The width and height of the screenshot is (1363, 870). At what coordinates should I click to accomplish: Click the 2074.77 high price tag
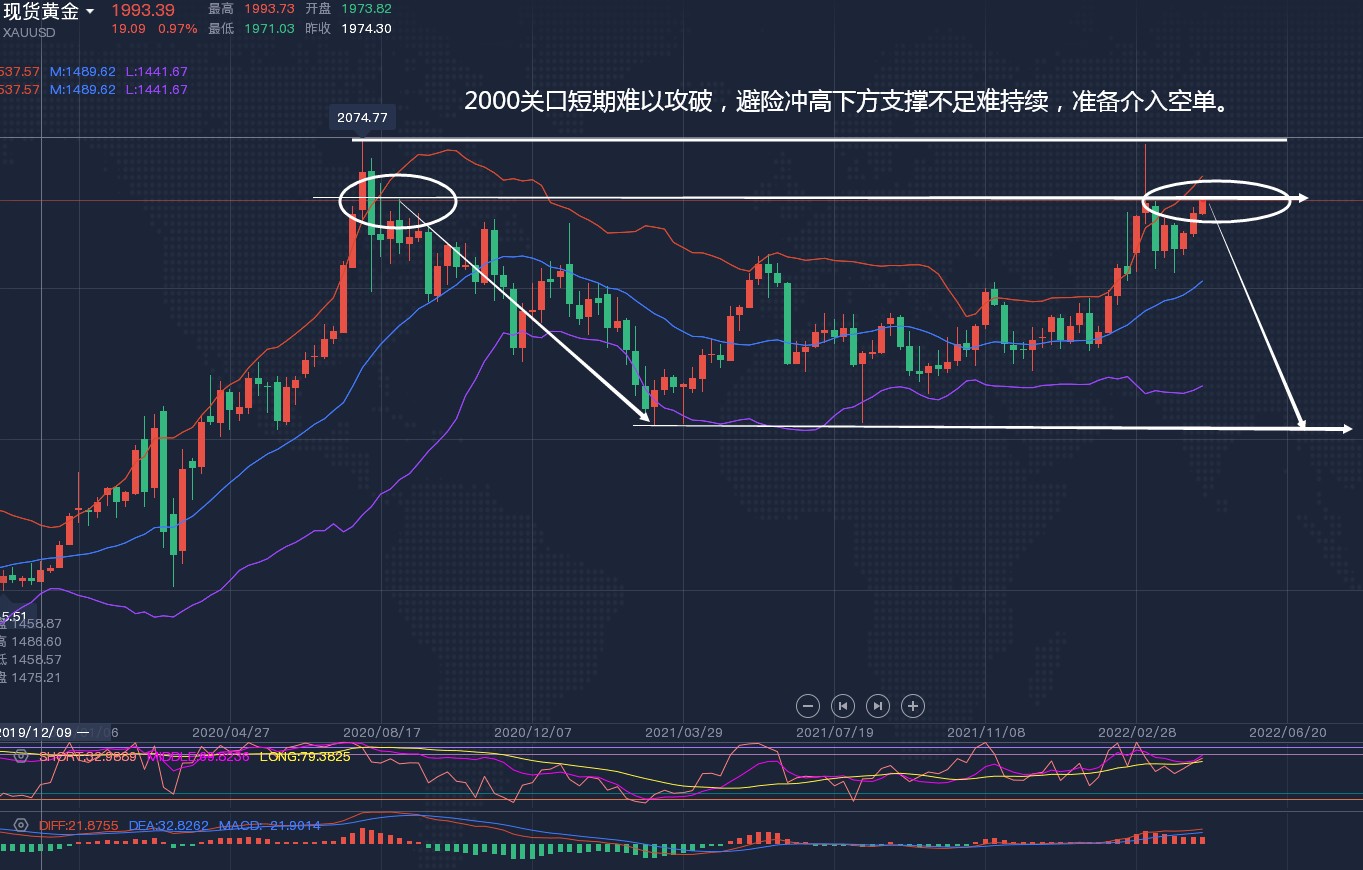click(x=362, y=118)
